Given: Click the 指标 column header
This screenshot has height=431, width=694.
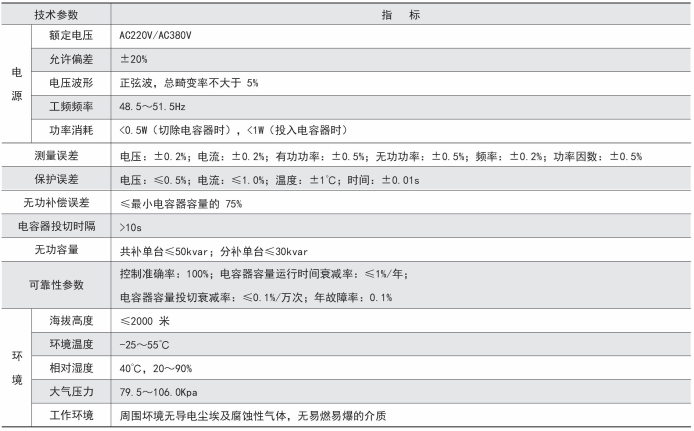Looking at the screenshot, I should [x=400, y=15].
